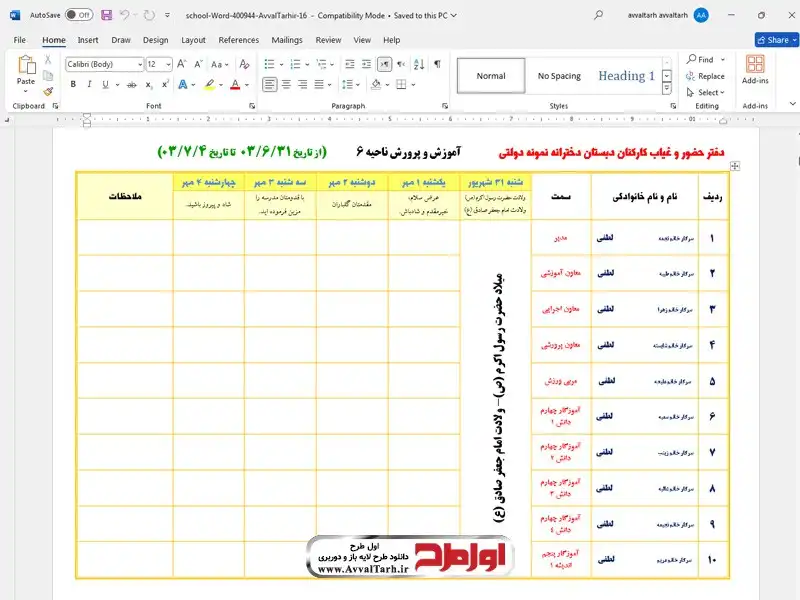The width and height of the screenshot is (800, 600).
Task: Open the Change Case Aa dropdown
Action: [220, 65]
